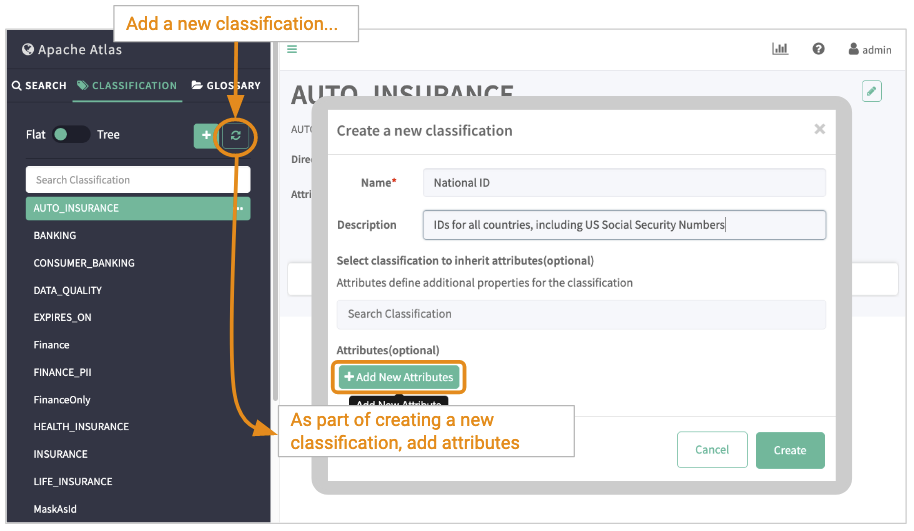
Task: Click the Cancel button
Action: (x=711, y=450)
